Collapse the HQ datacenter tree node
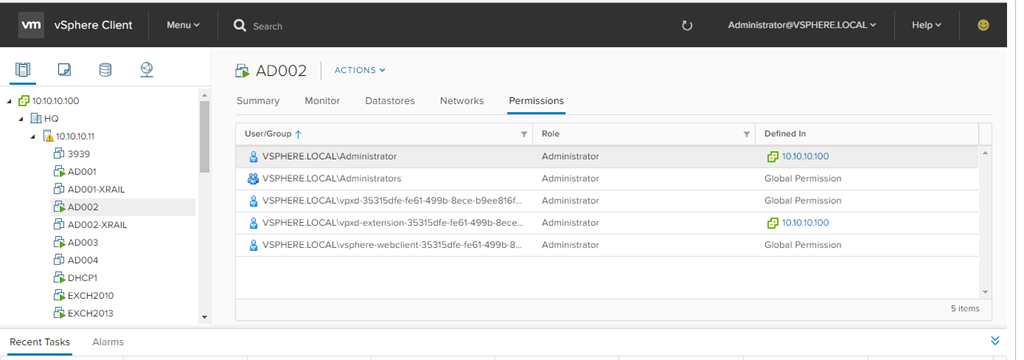Viewport: 1024px width, 360px height. [x=22, y=119]
